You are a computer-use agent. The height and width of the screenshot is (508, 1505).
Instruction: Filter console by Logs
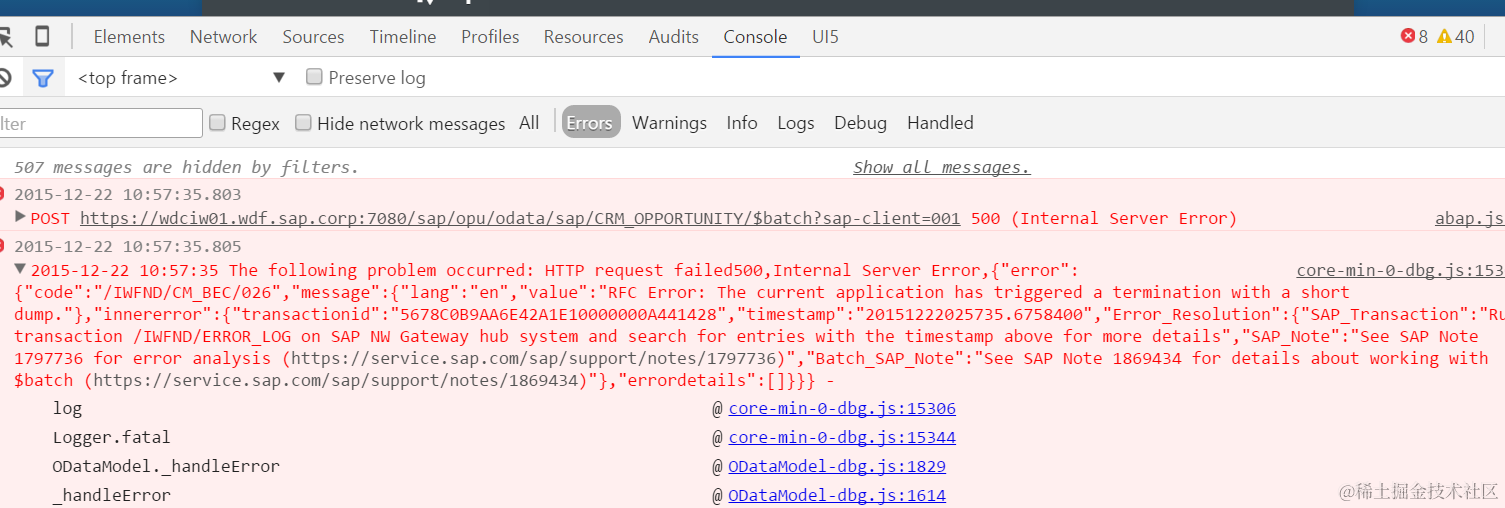point(795,123)
